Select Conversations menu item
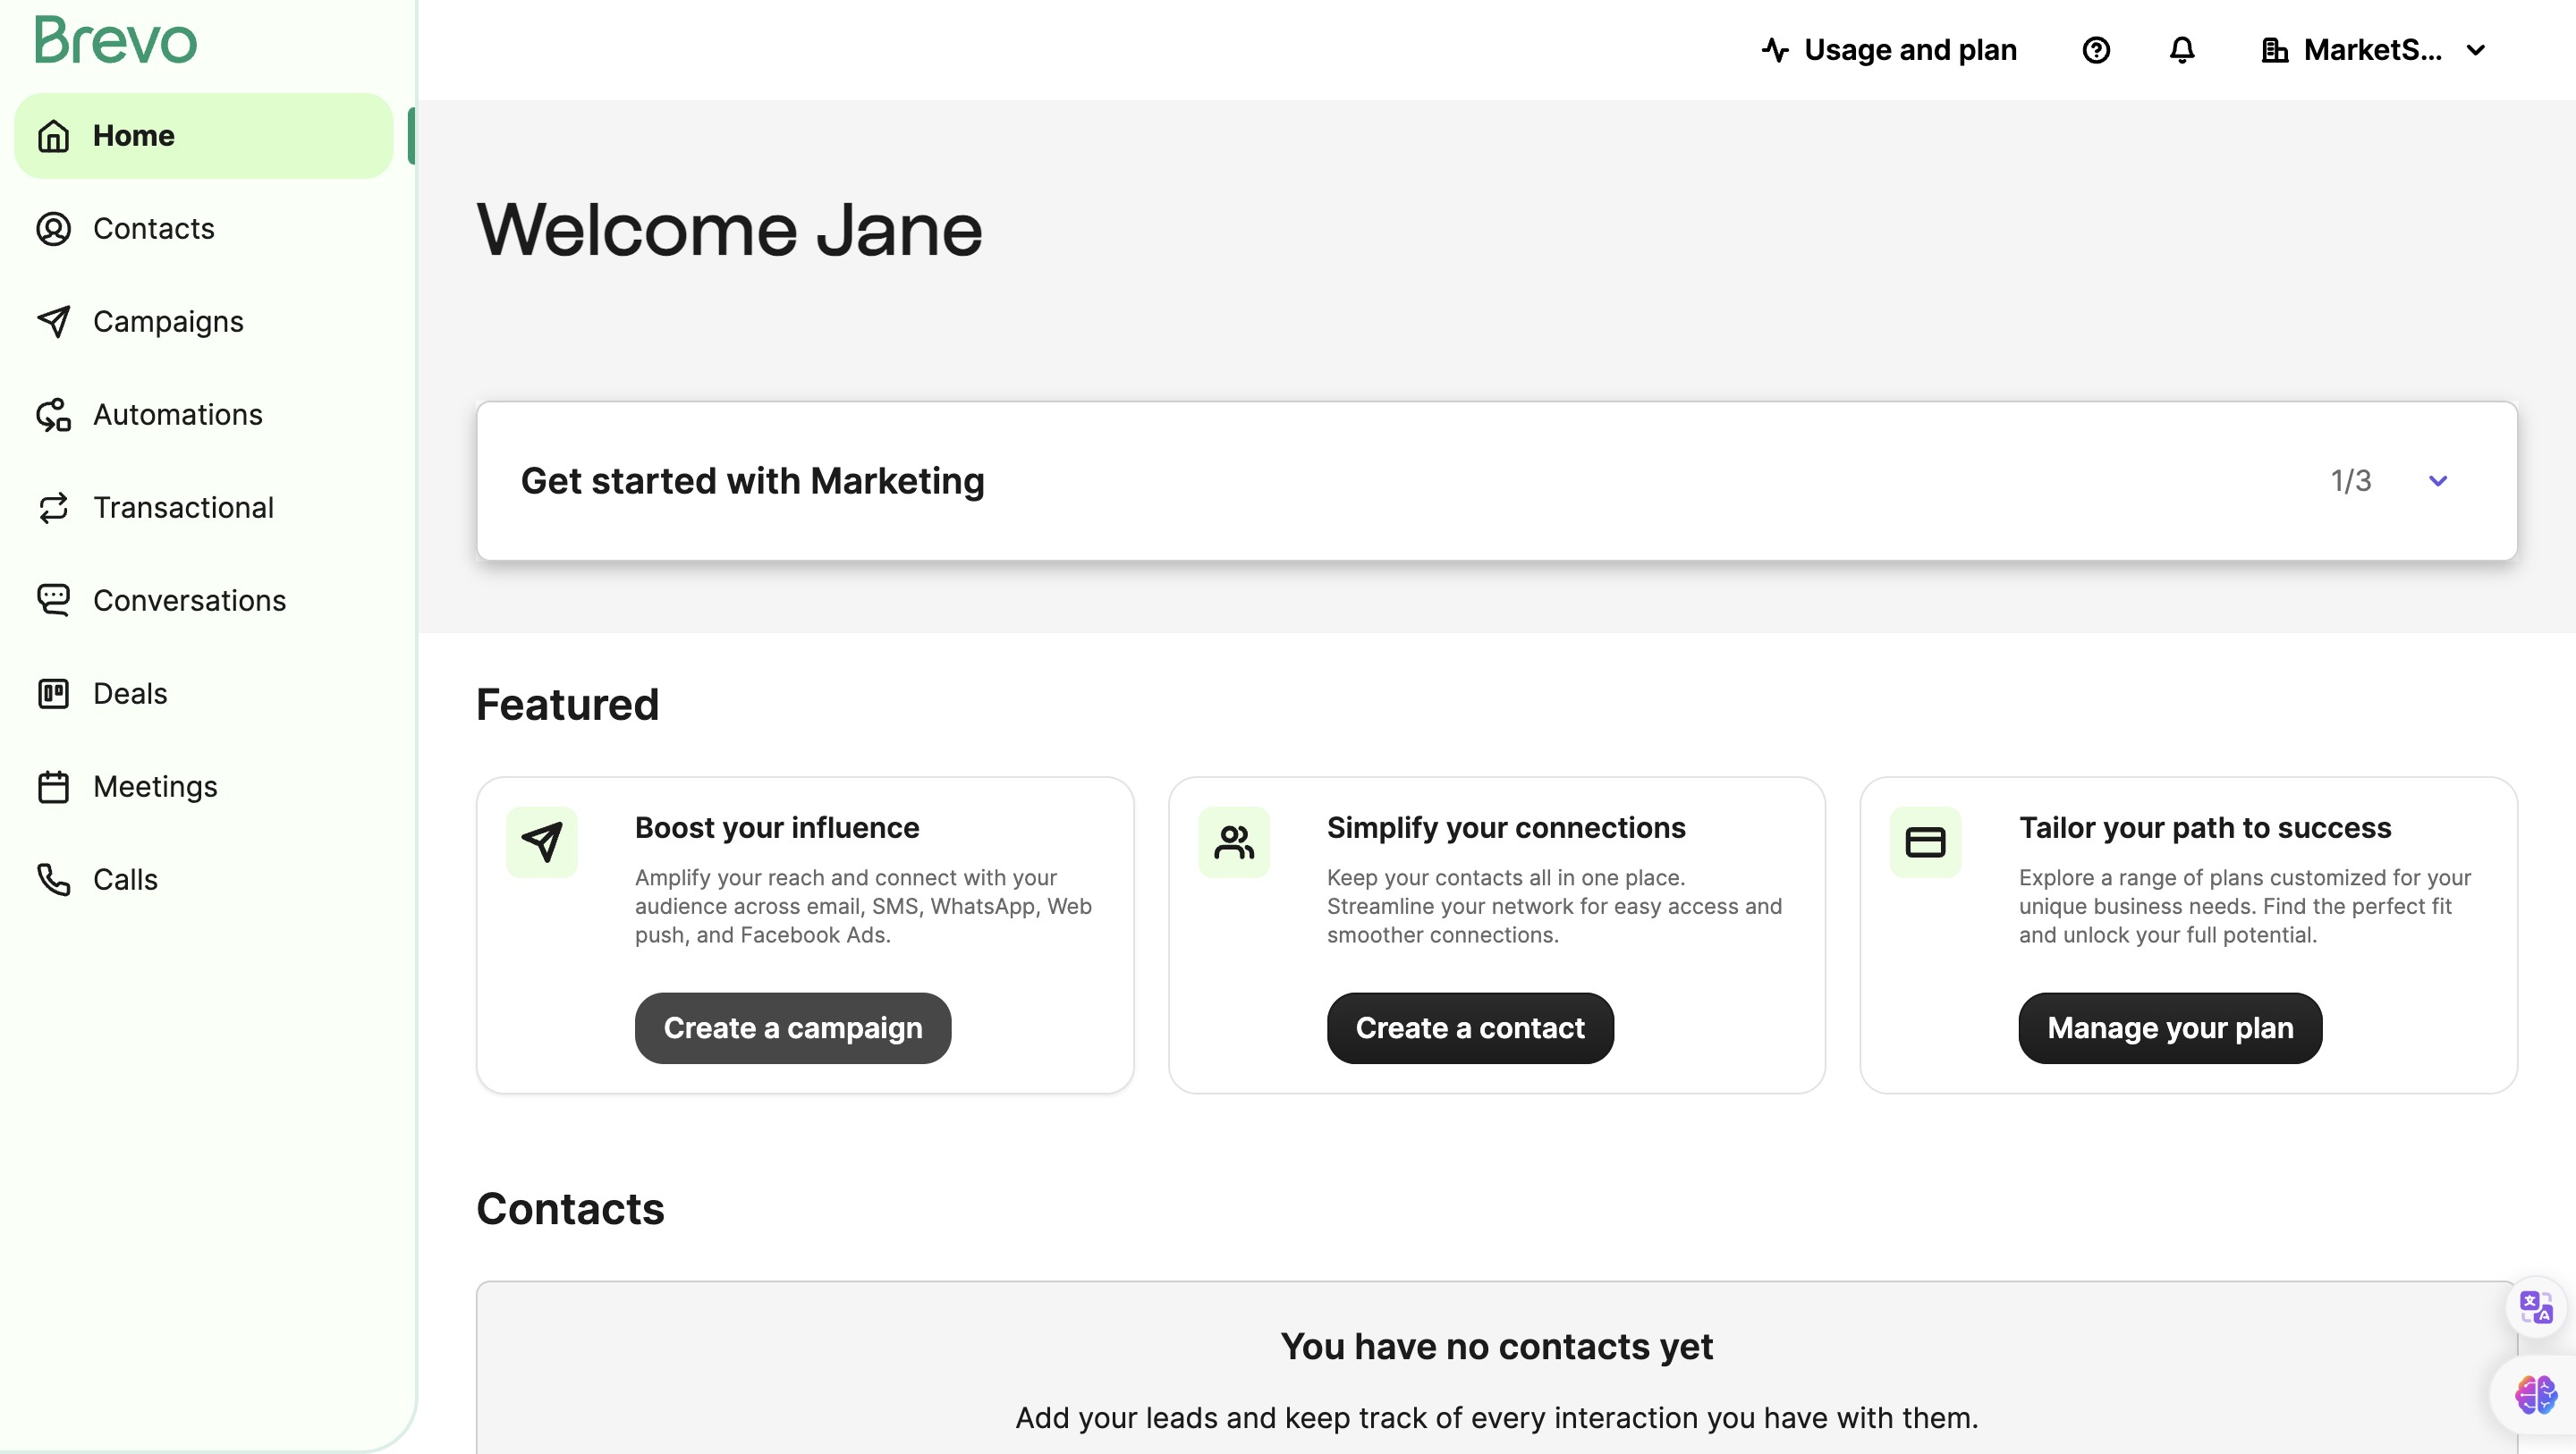This screenshot has width=2576, height=1454. coord(189,601)
